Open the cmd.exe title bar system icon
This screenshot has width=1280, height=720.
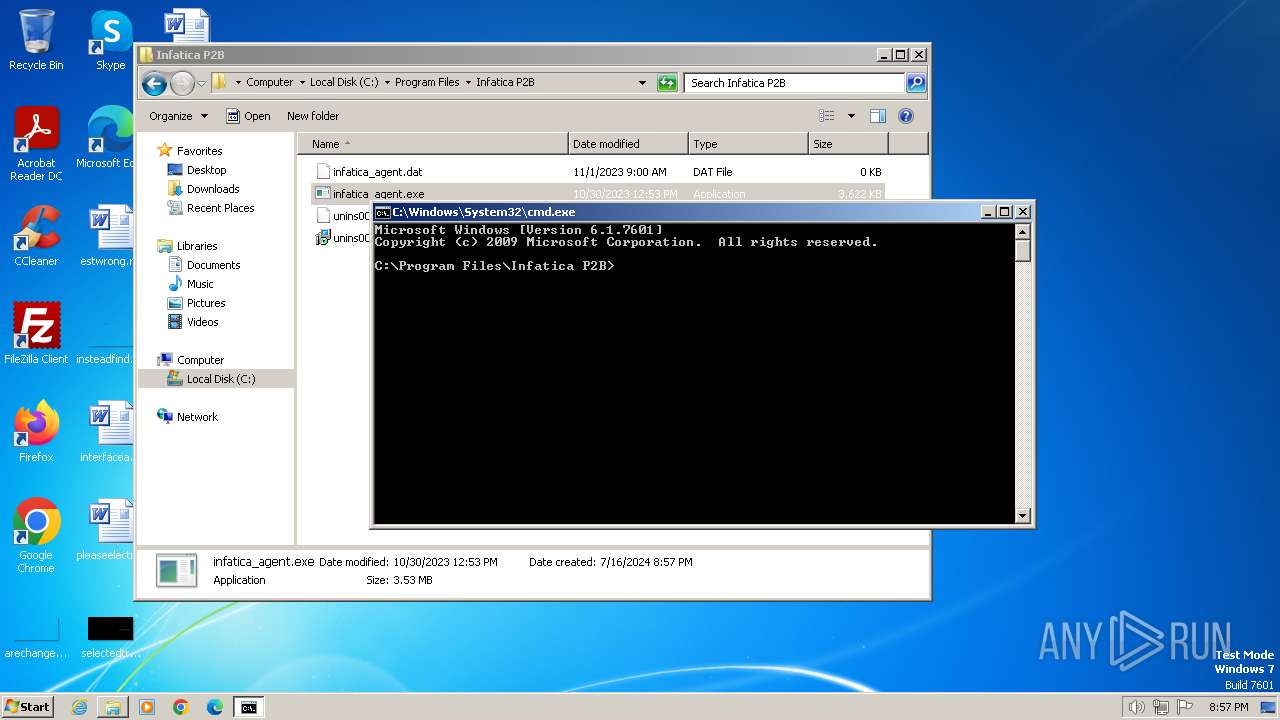click(382, 212)
